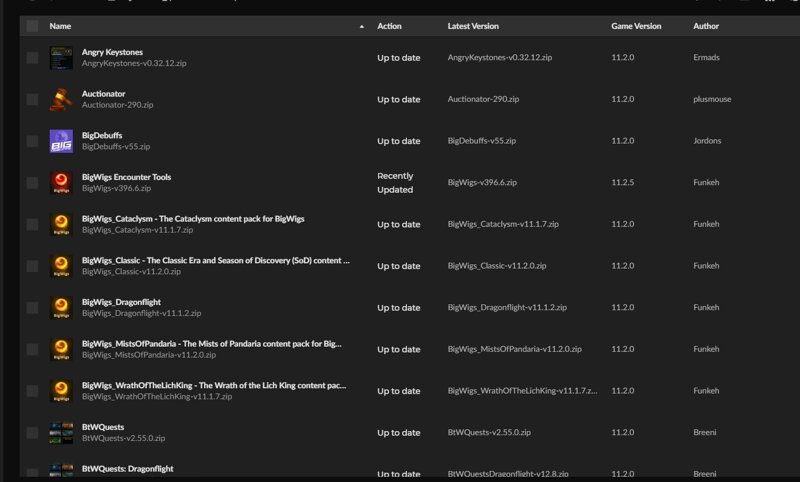This screenshot has width=800, height=482.
Task: Click the Auctionator gavel icon
Action: [61, 99]
